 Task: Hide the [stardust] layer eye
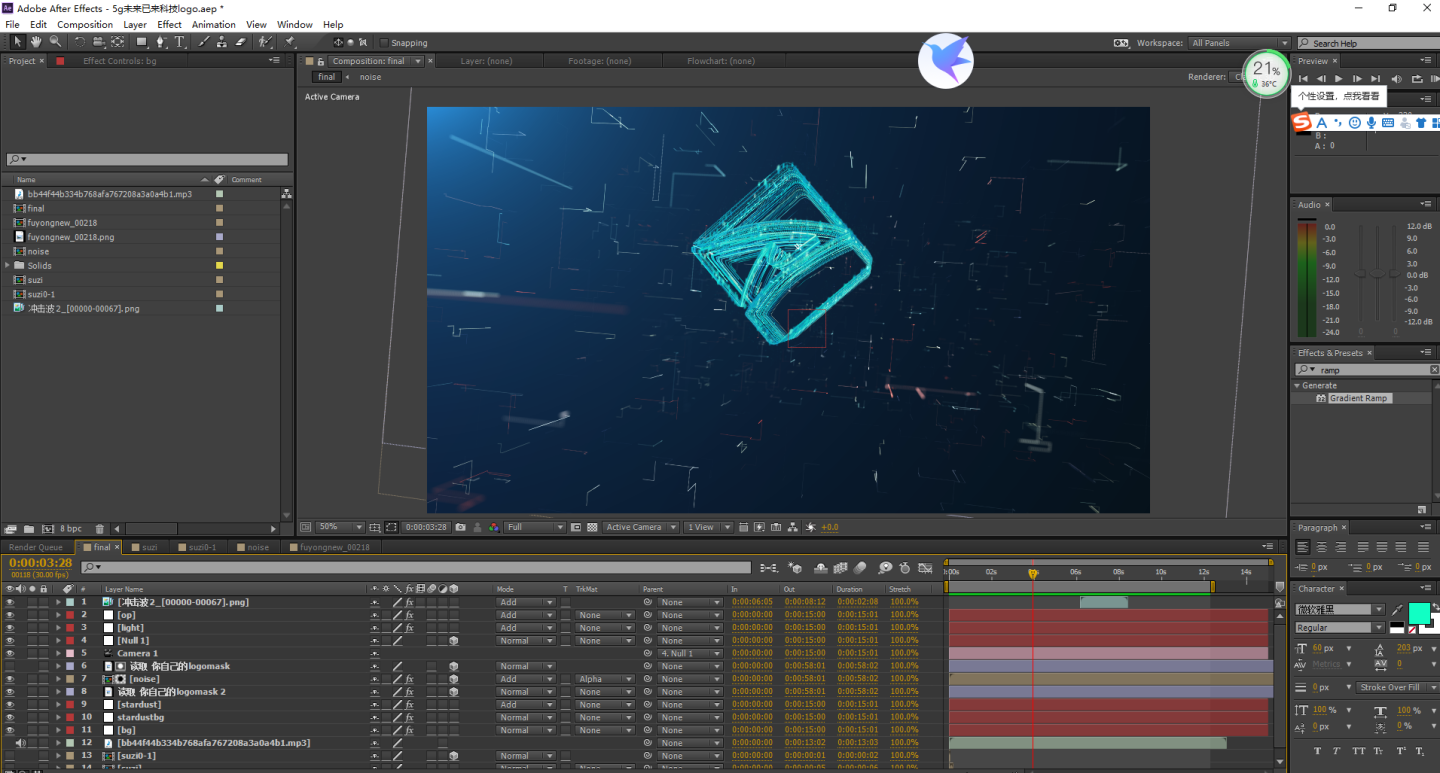coord(10,705)
